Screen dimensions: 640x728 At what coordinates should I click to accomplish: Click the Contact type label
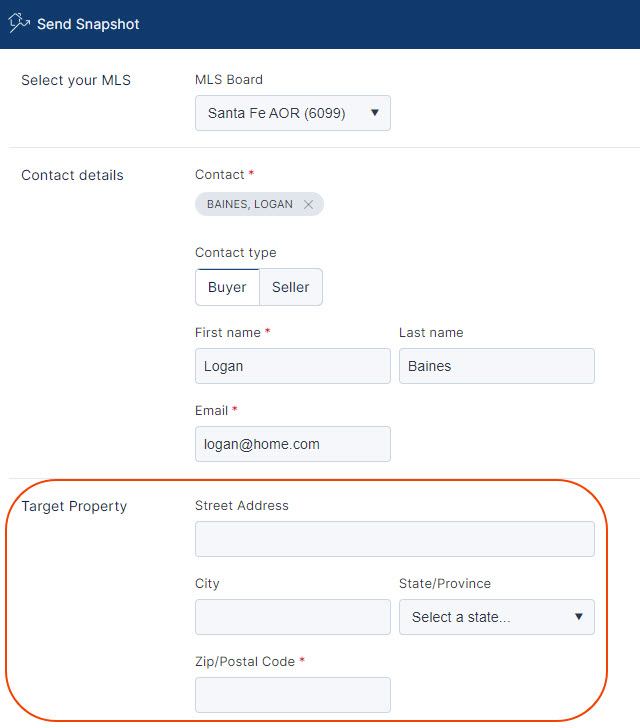pyautogui.click(x=235, y=253)
